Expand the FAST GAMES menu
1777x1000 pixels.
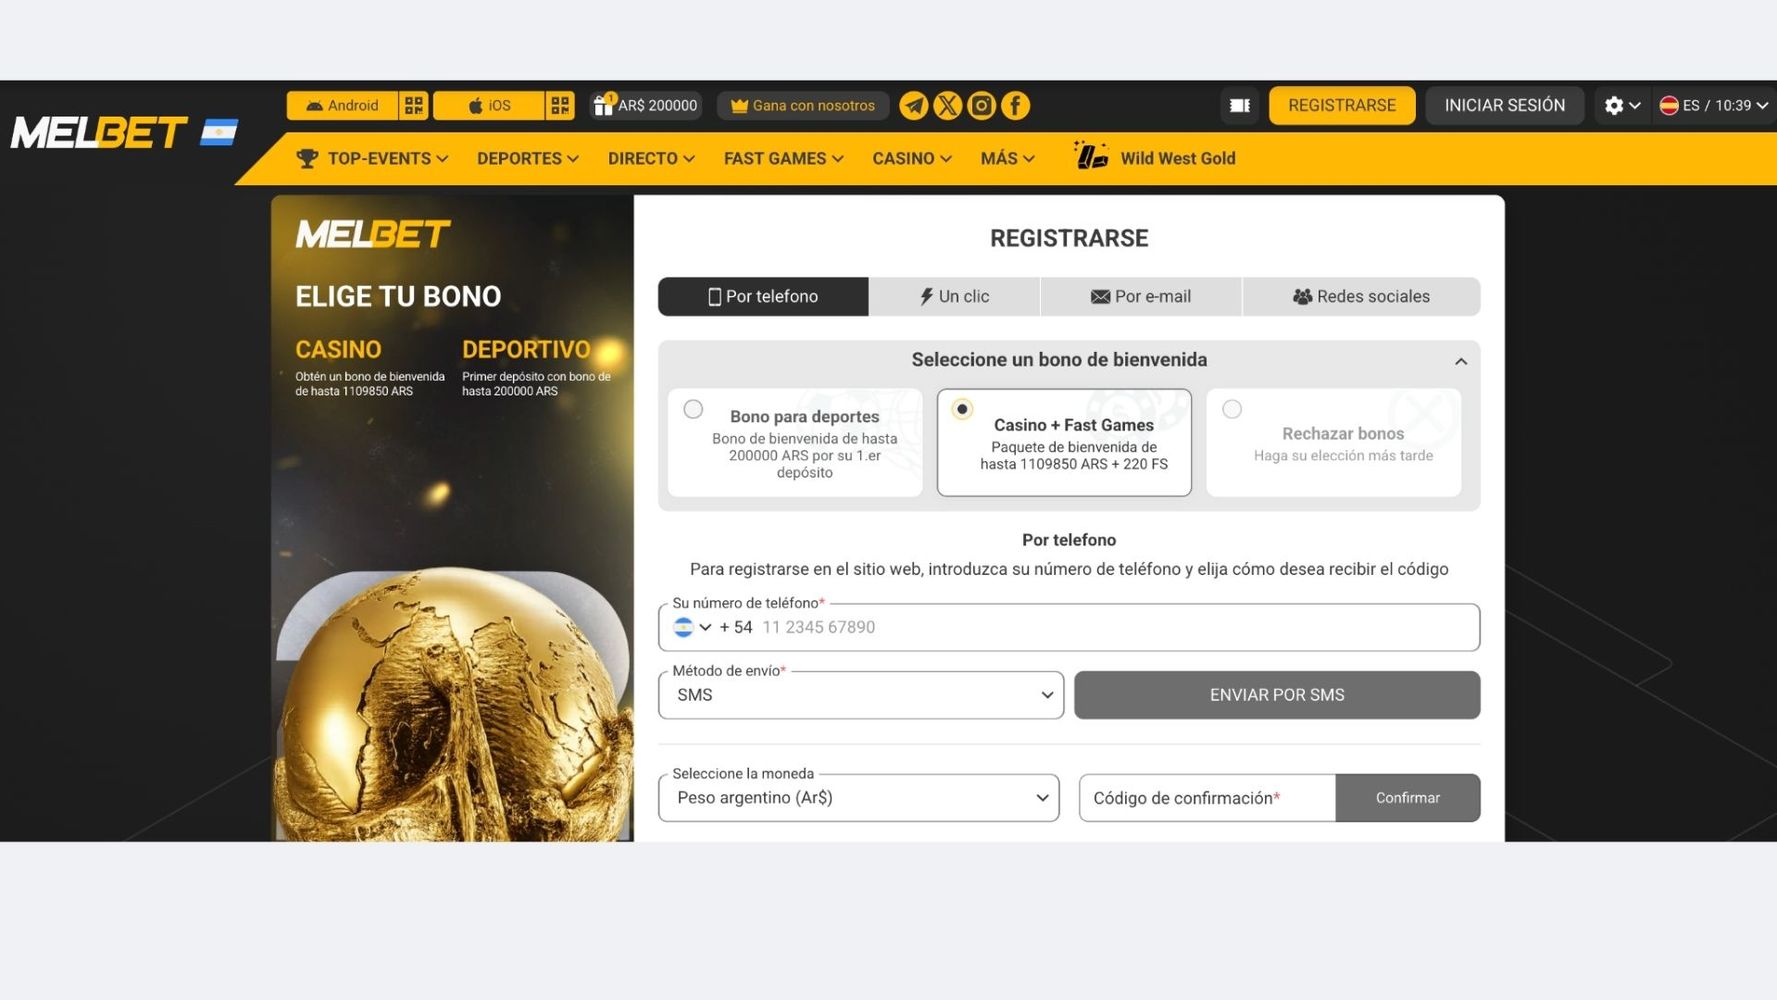pyautogui.click(x=784, y=158)
